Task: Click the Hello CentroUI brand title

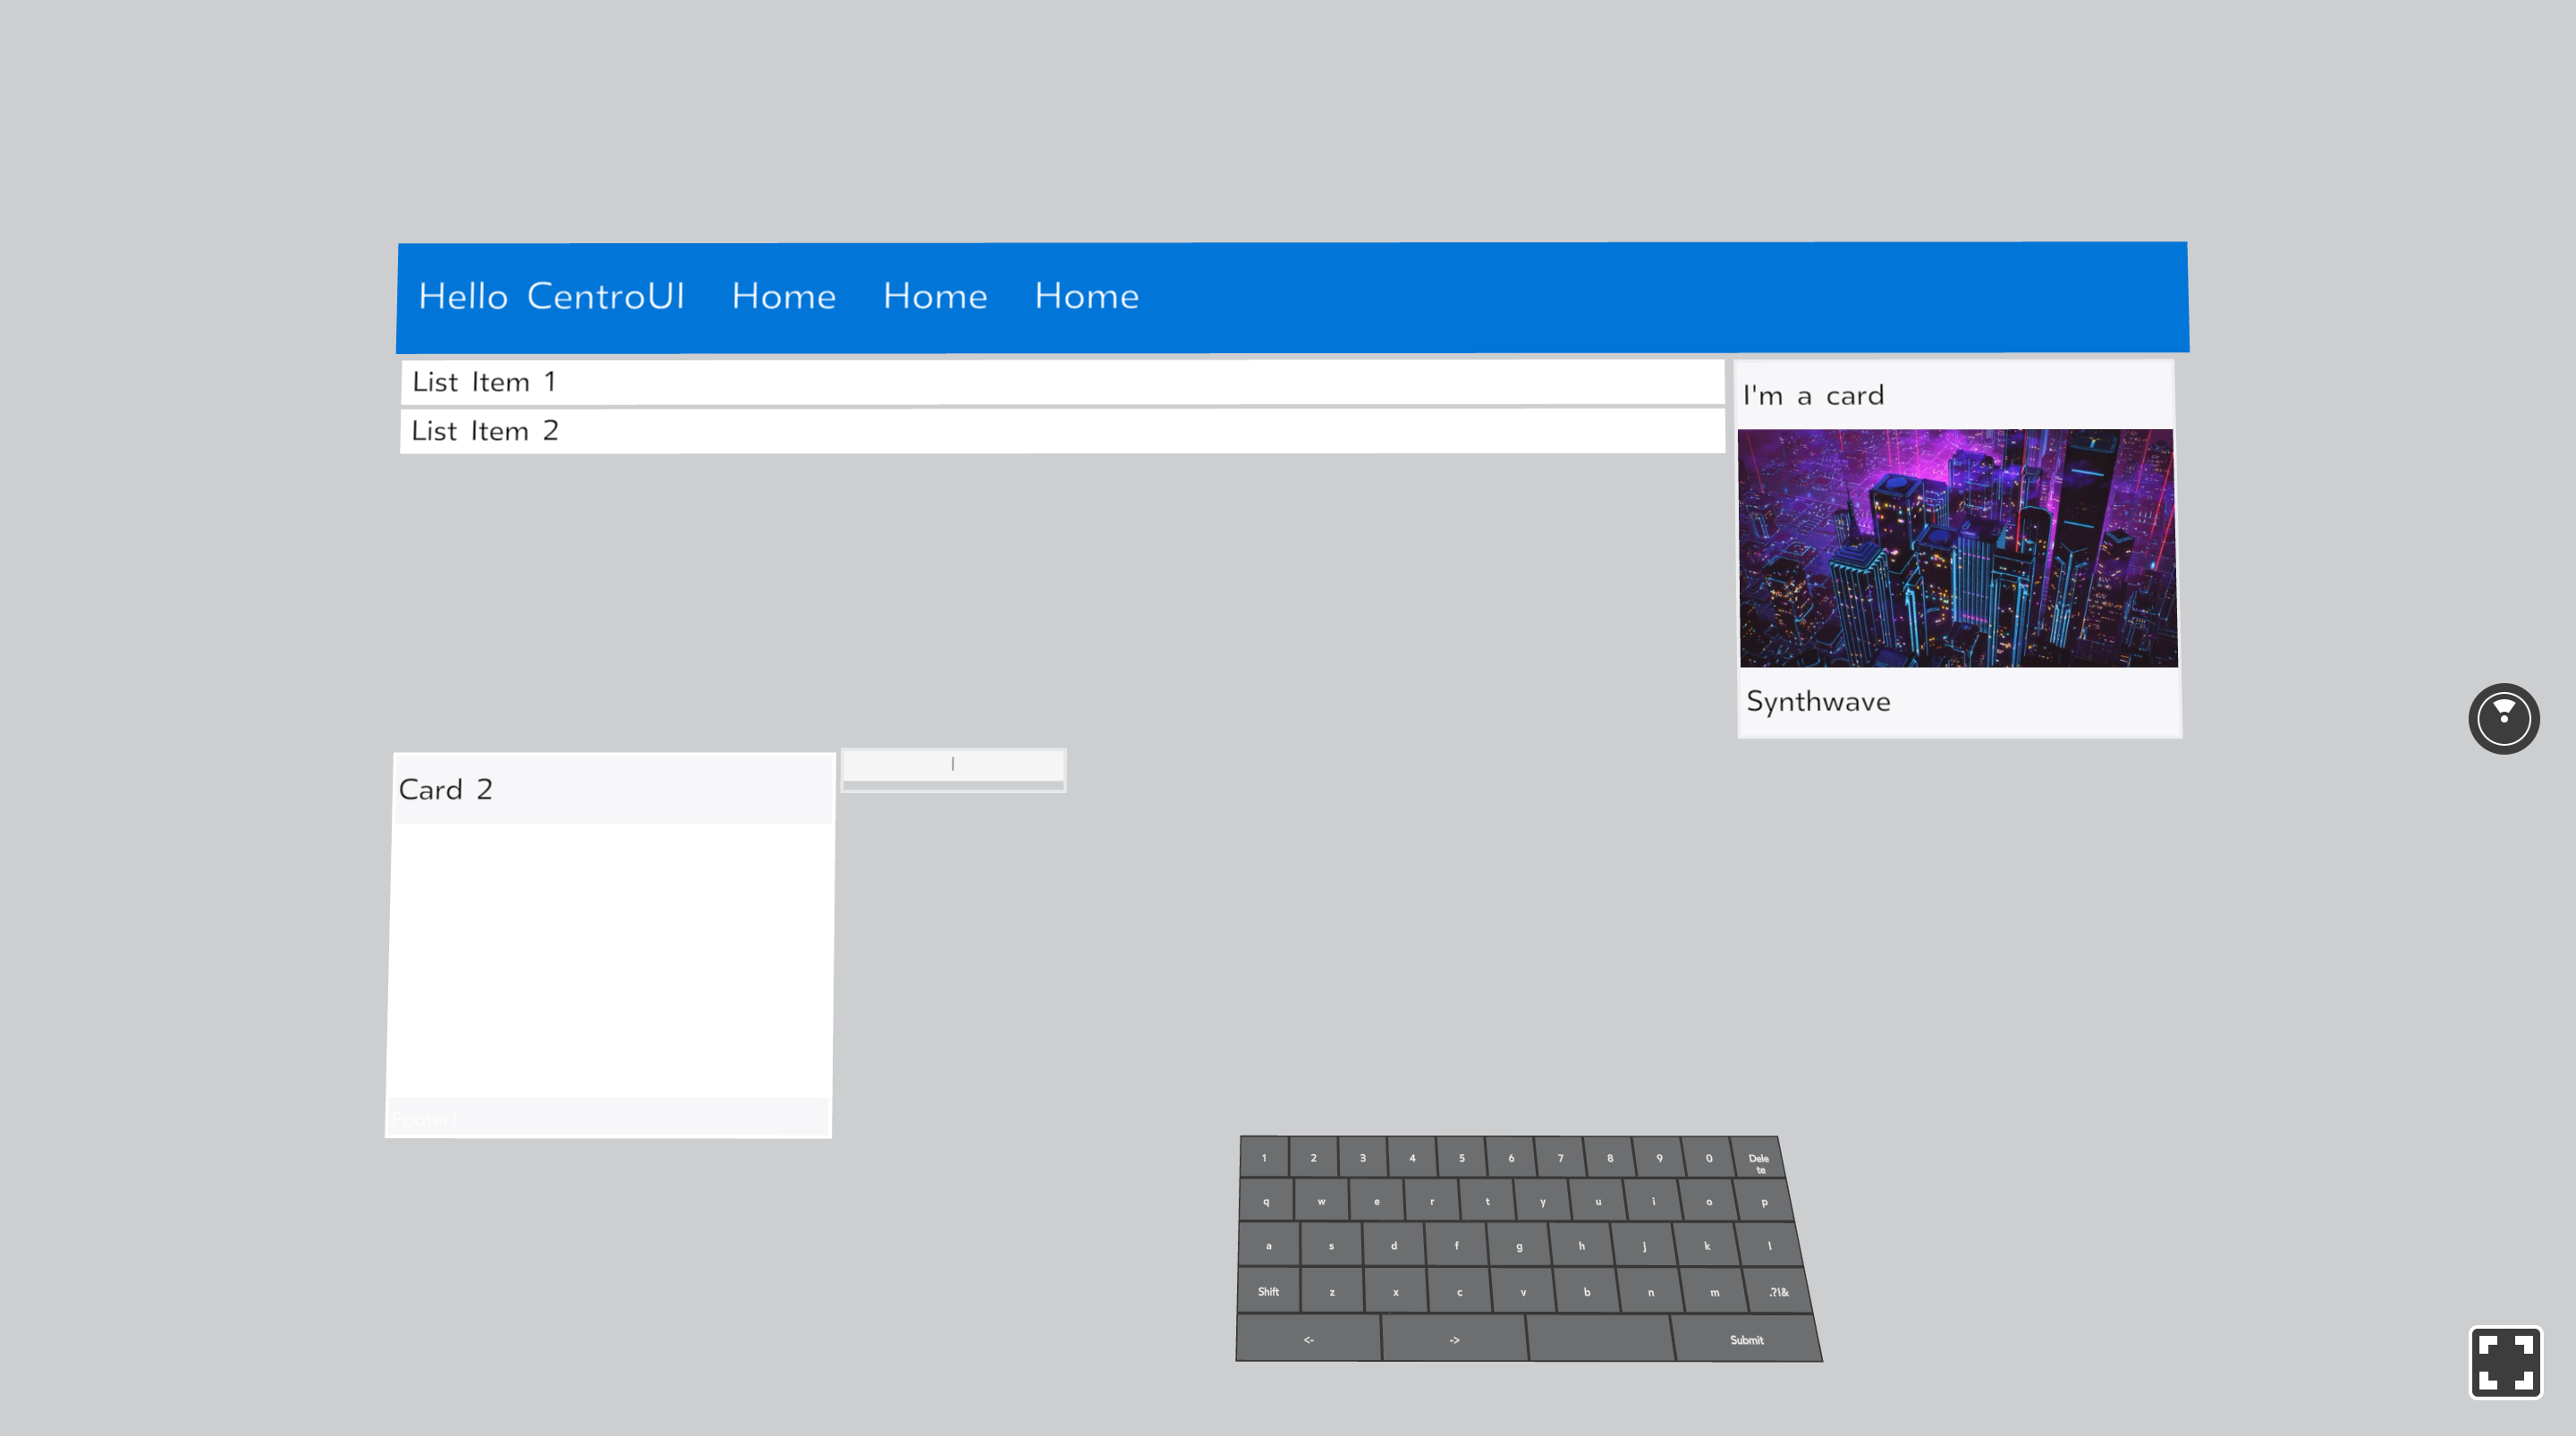Action: (551, 296)
